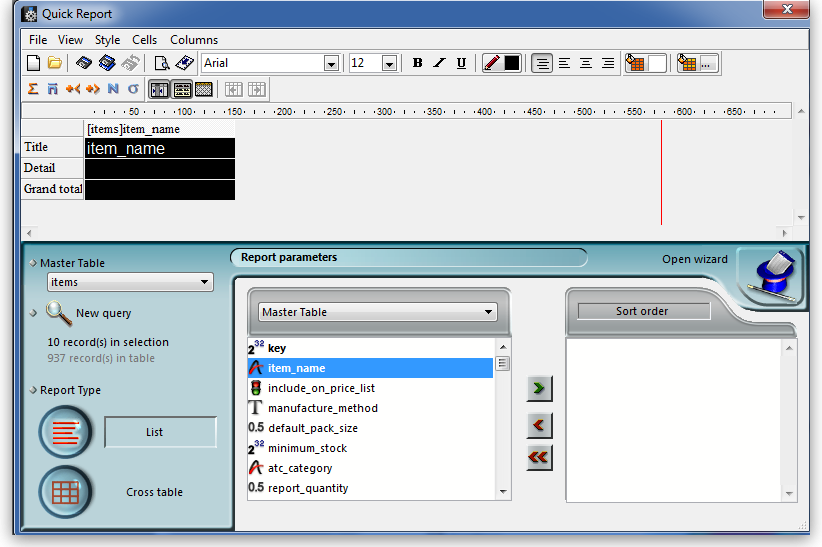Image resolution: width=822 pixels, height=547 pixels.
Task: Click the green arrow to add sort field
Action: 539,388
